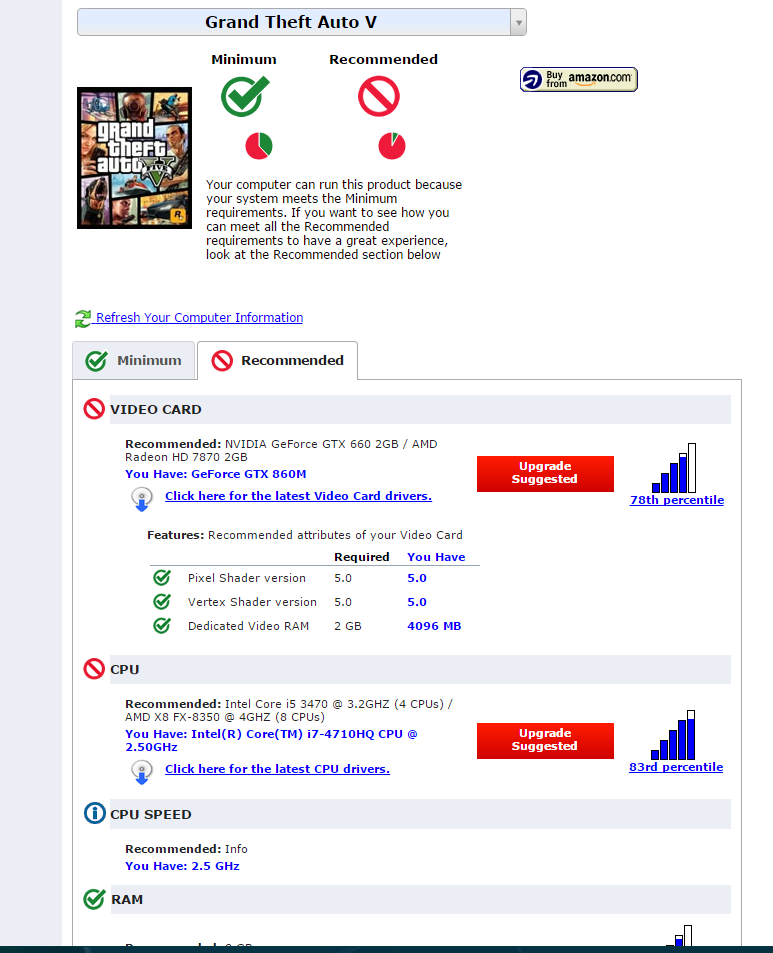The width and height of the screenshot is (773, 953).
Task: Open Refresh Your Computer Information link
Action: 199,317
